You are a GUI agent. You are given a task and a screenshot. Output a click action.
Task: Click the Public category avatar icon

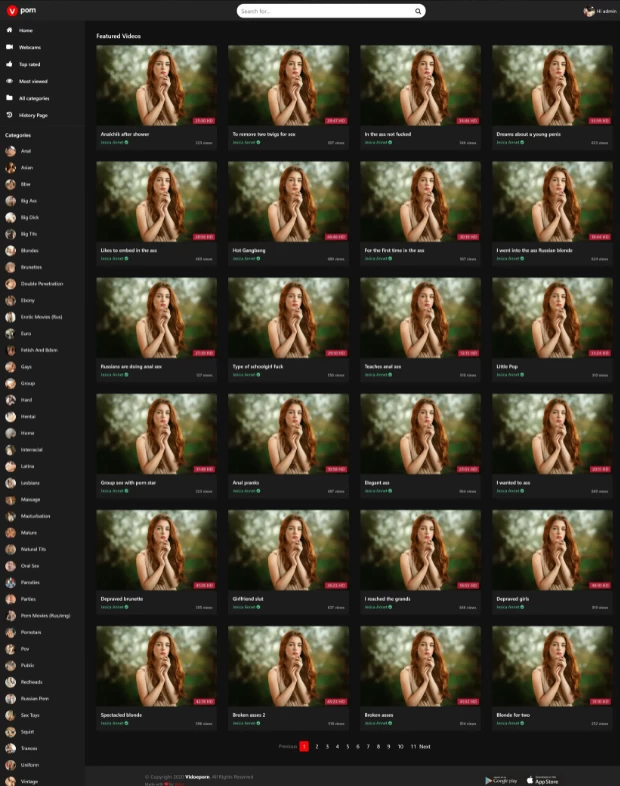11,666
